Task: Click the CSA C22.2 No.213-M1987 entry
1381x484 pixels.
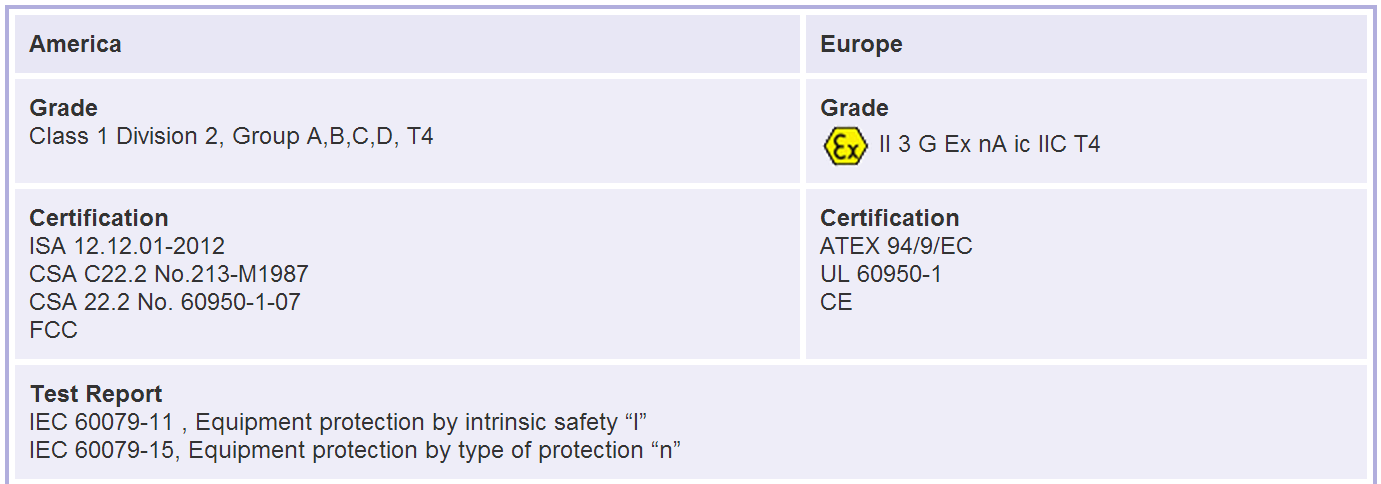Action: tap(168, 274)
